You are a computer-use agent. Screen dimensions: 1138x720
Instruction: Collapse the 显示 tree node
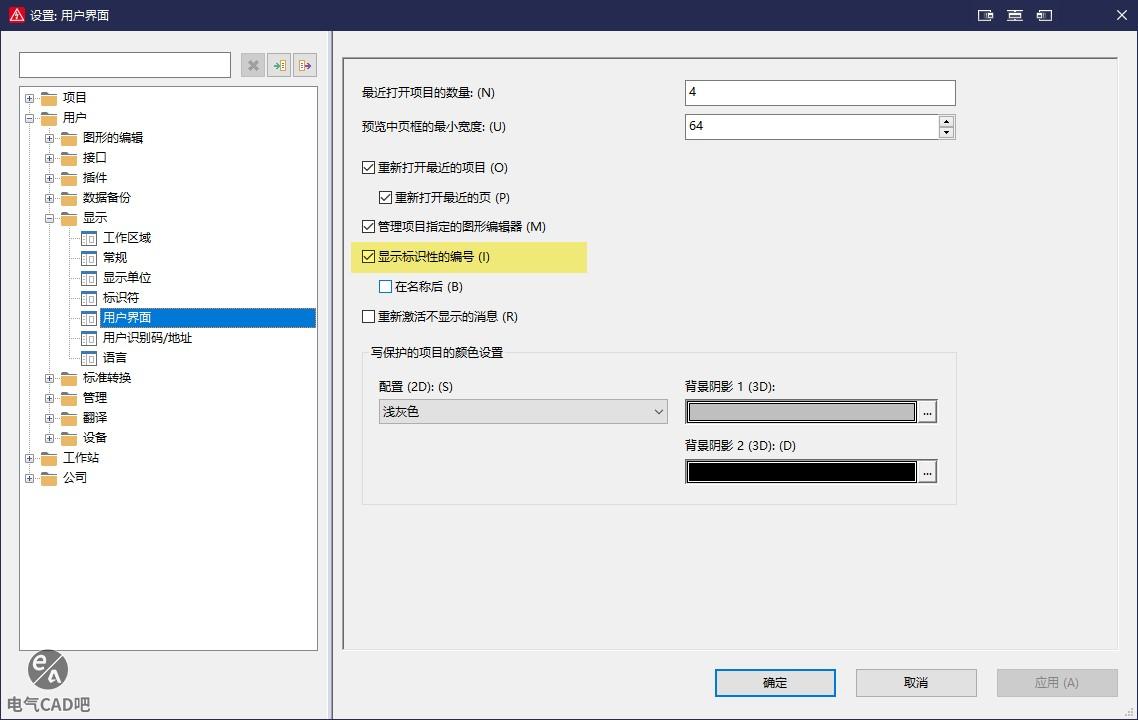(x=50, y=218)
